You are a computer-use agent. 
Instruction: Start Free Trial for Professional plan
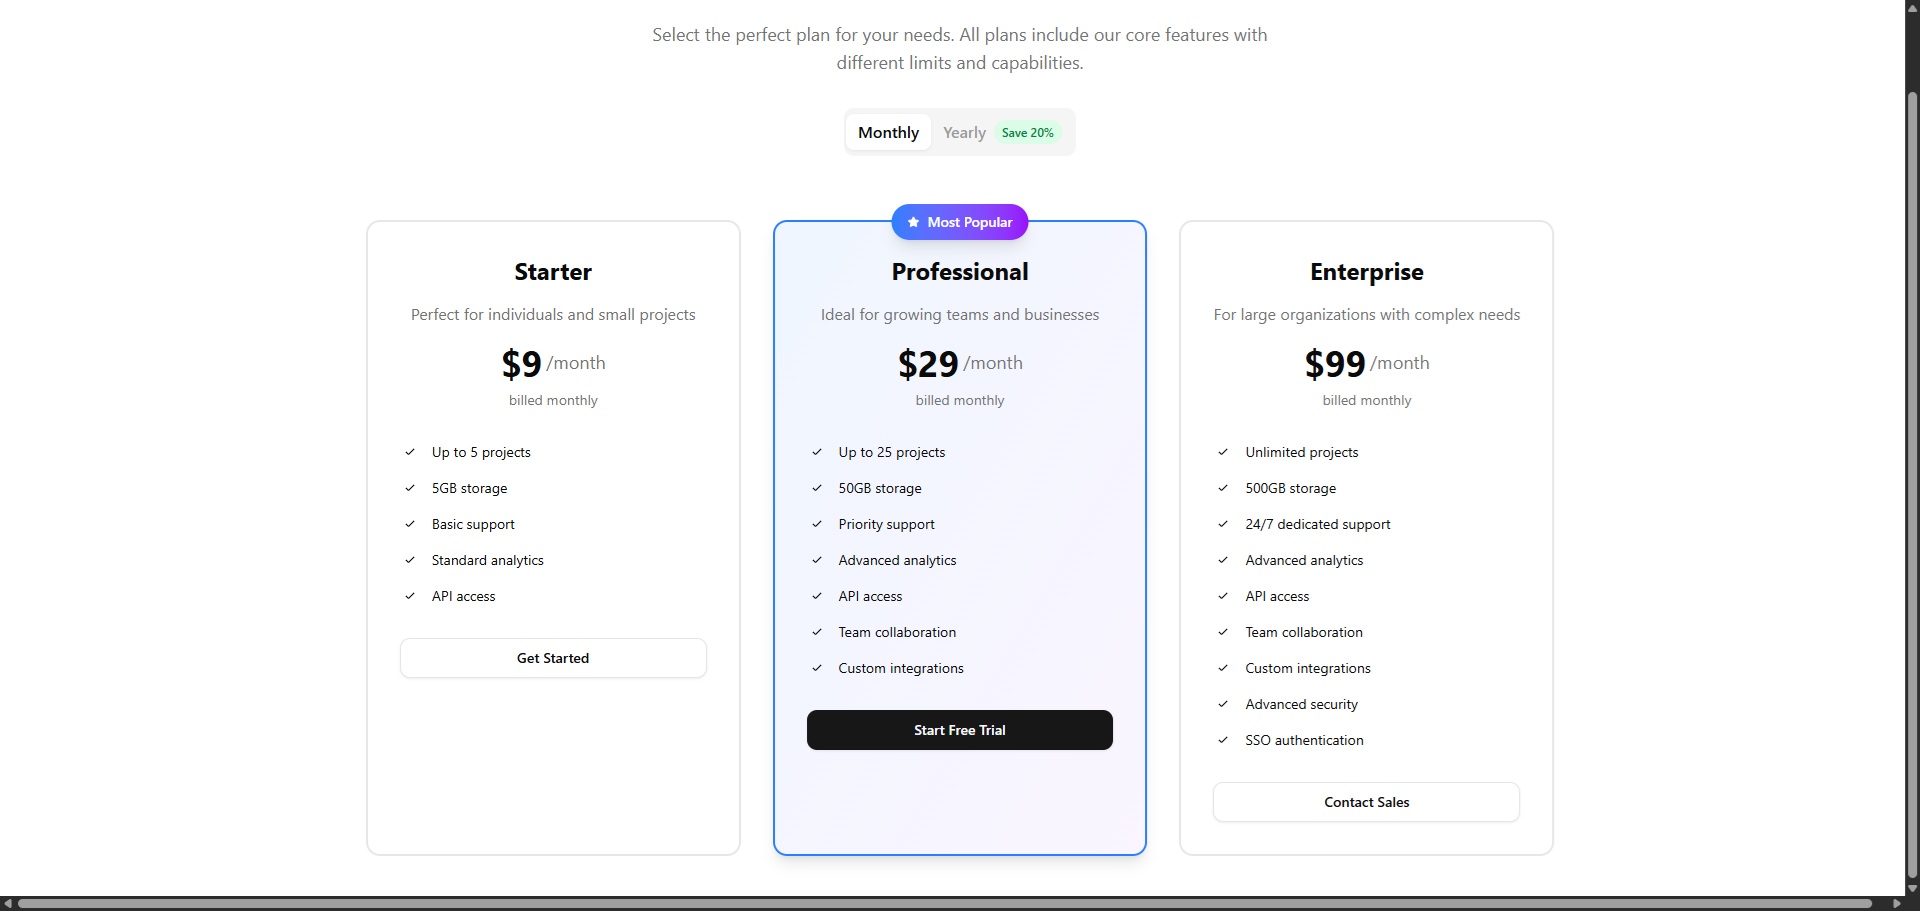[959, 729]
